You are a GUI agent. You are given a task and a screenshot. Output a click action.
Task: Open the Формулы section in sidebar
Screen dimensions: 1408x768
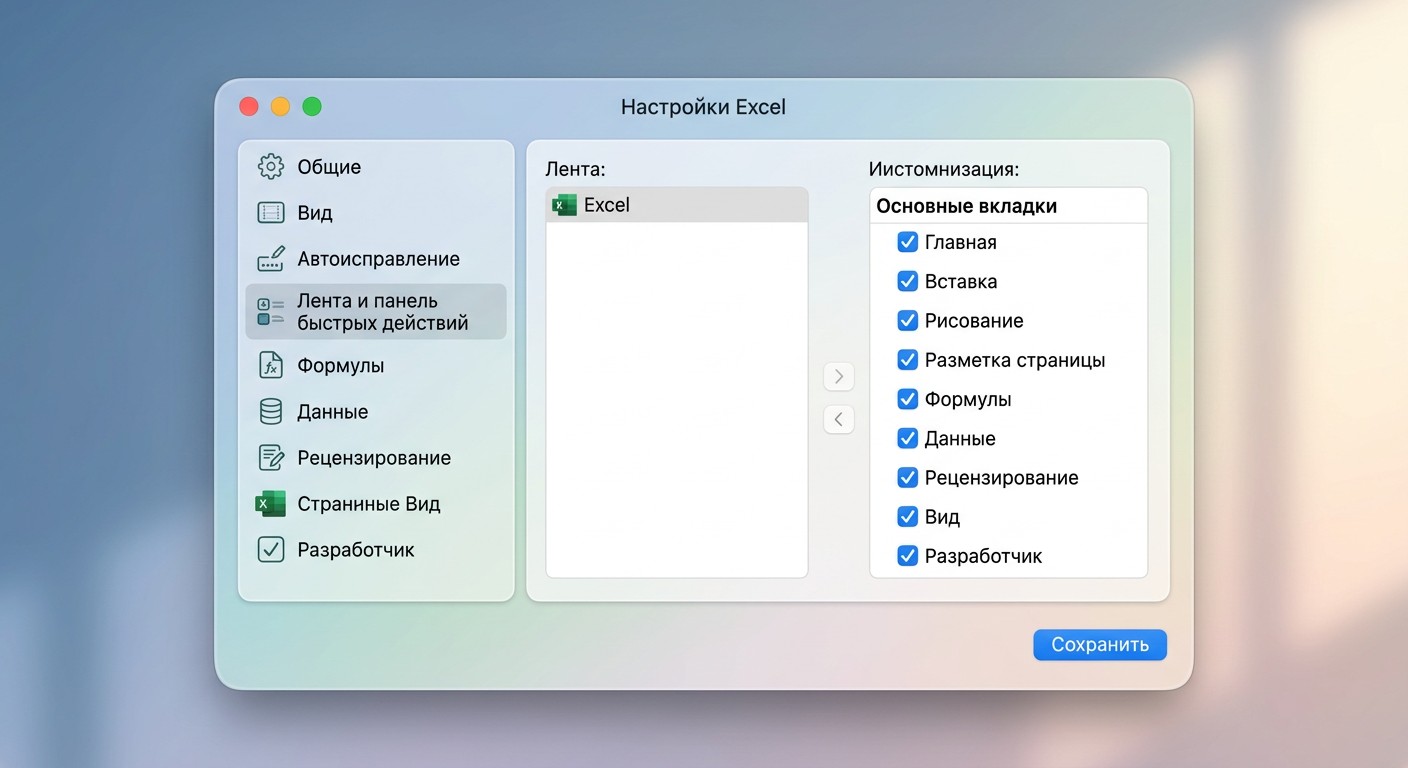(x=376, y=365)
